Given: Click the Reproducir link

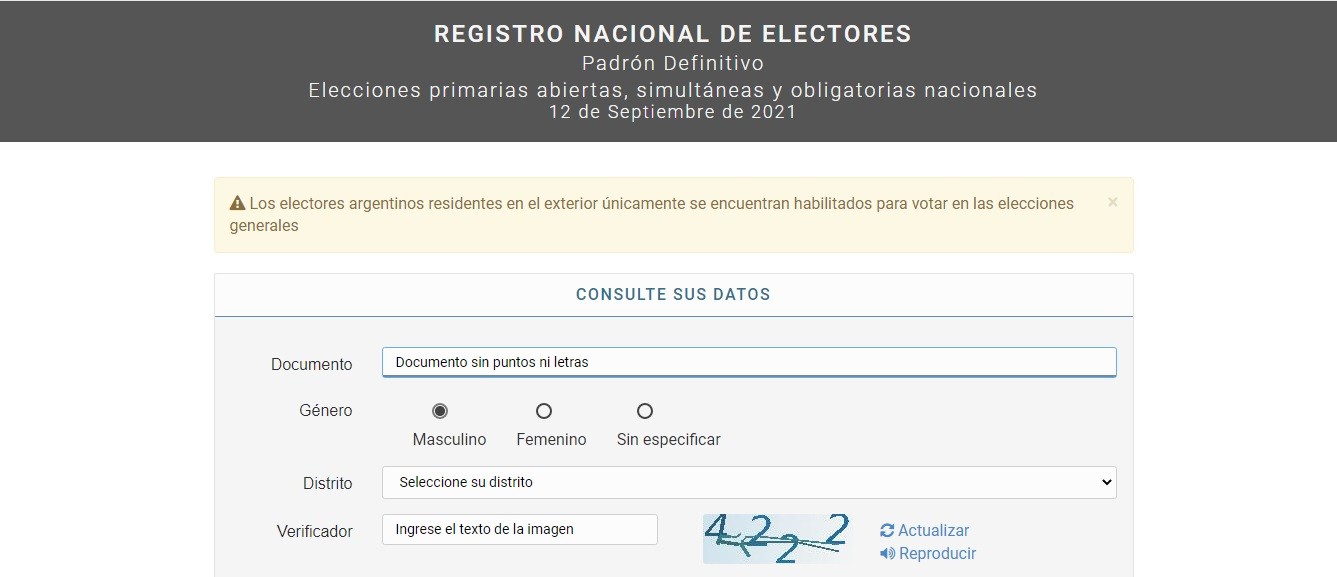Looking at the screenshot, I should point(936,553).
